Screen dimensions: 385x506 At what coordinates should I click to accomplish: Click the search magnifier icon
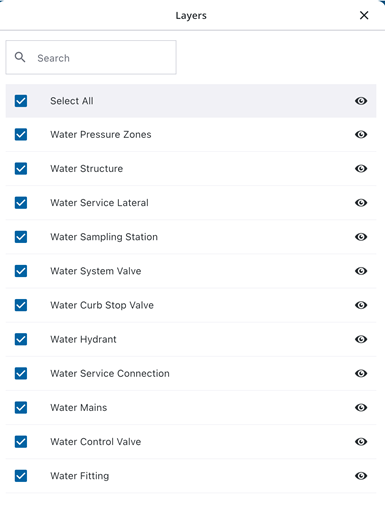click(x=20, y=57)
